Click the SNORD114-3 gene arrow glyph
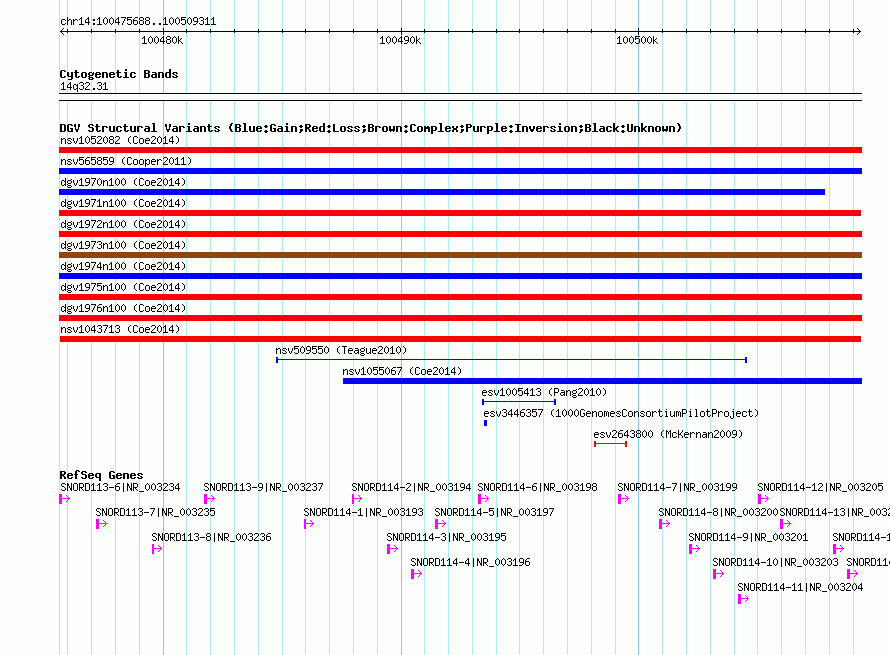This screenshot has width=890, height=655. [392, 549]
